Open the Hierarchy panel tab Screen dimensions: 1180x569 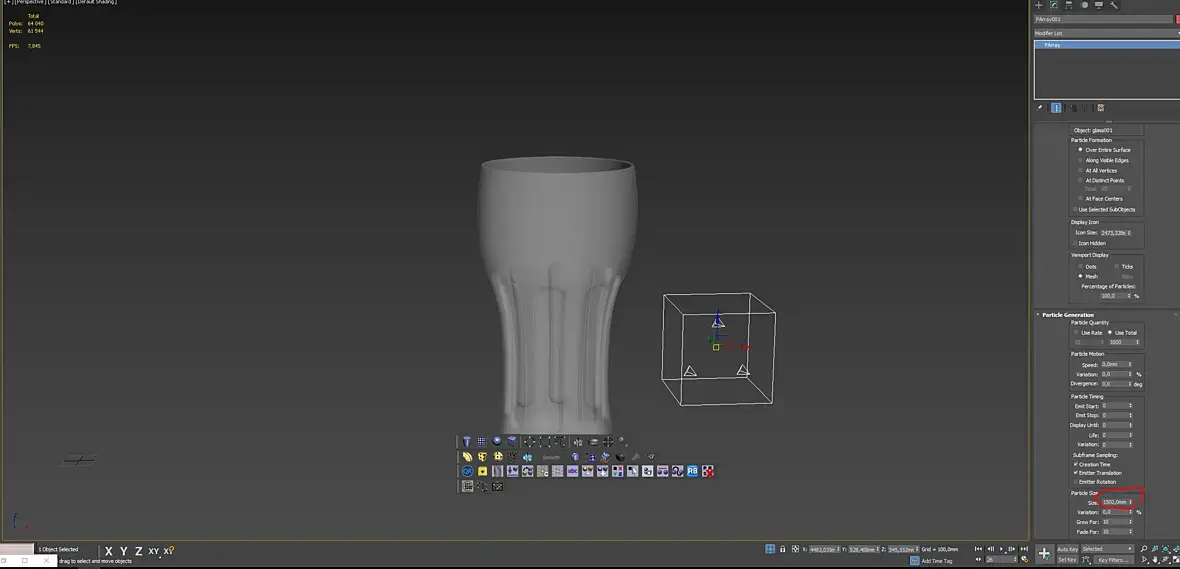(1069, 5)
